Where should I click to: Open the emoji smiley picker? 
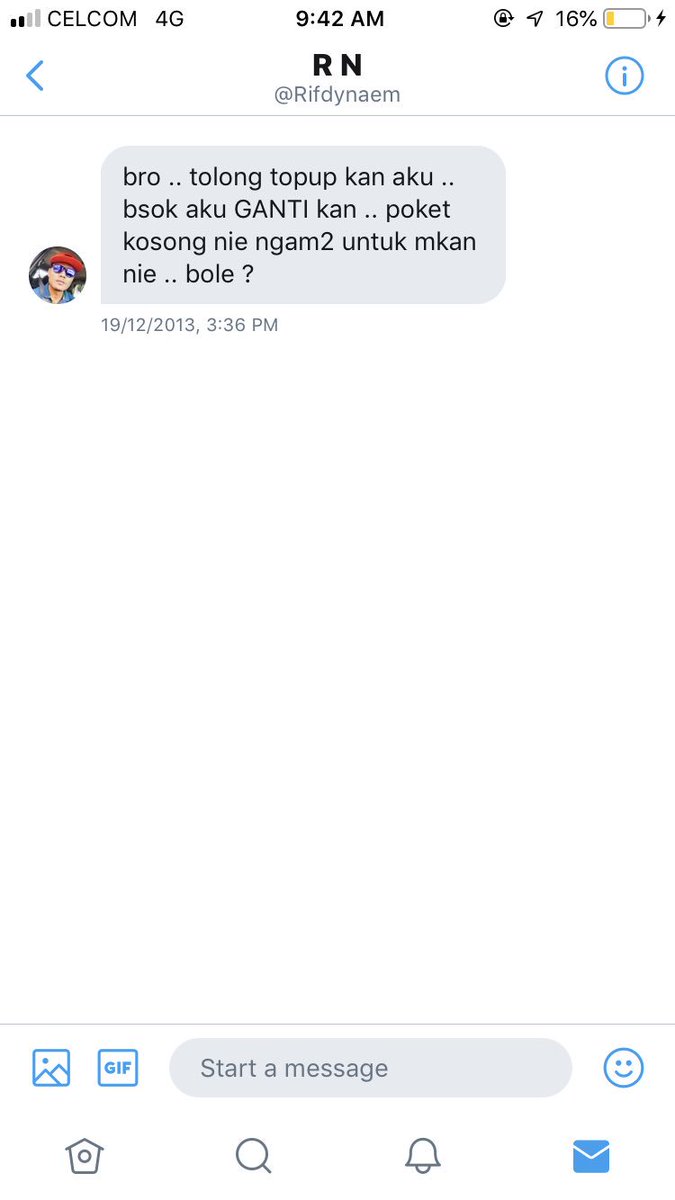pos(624,1068)
